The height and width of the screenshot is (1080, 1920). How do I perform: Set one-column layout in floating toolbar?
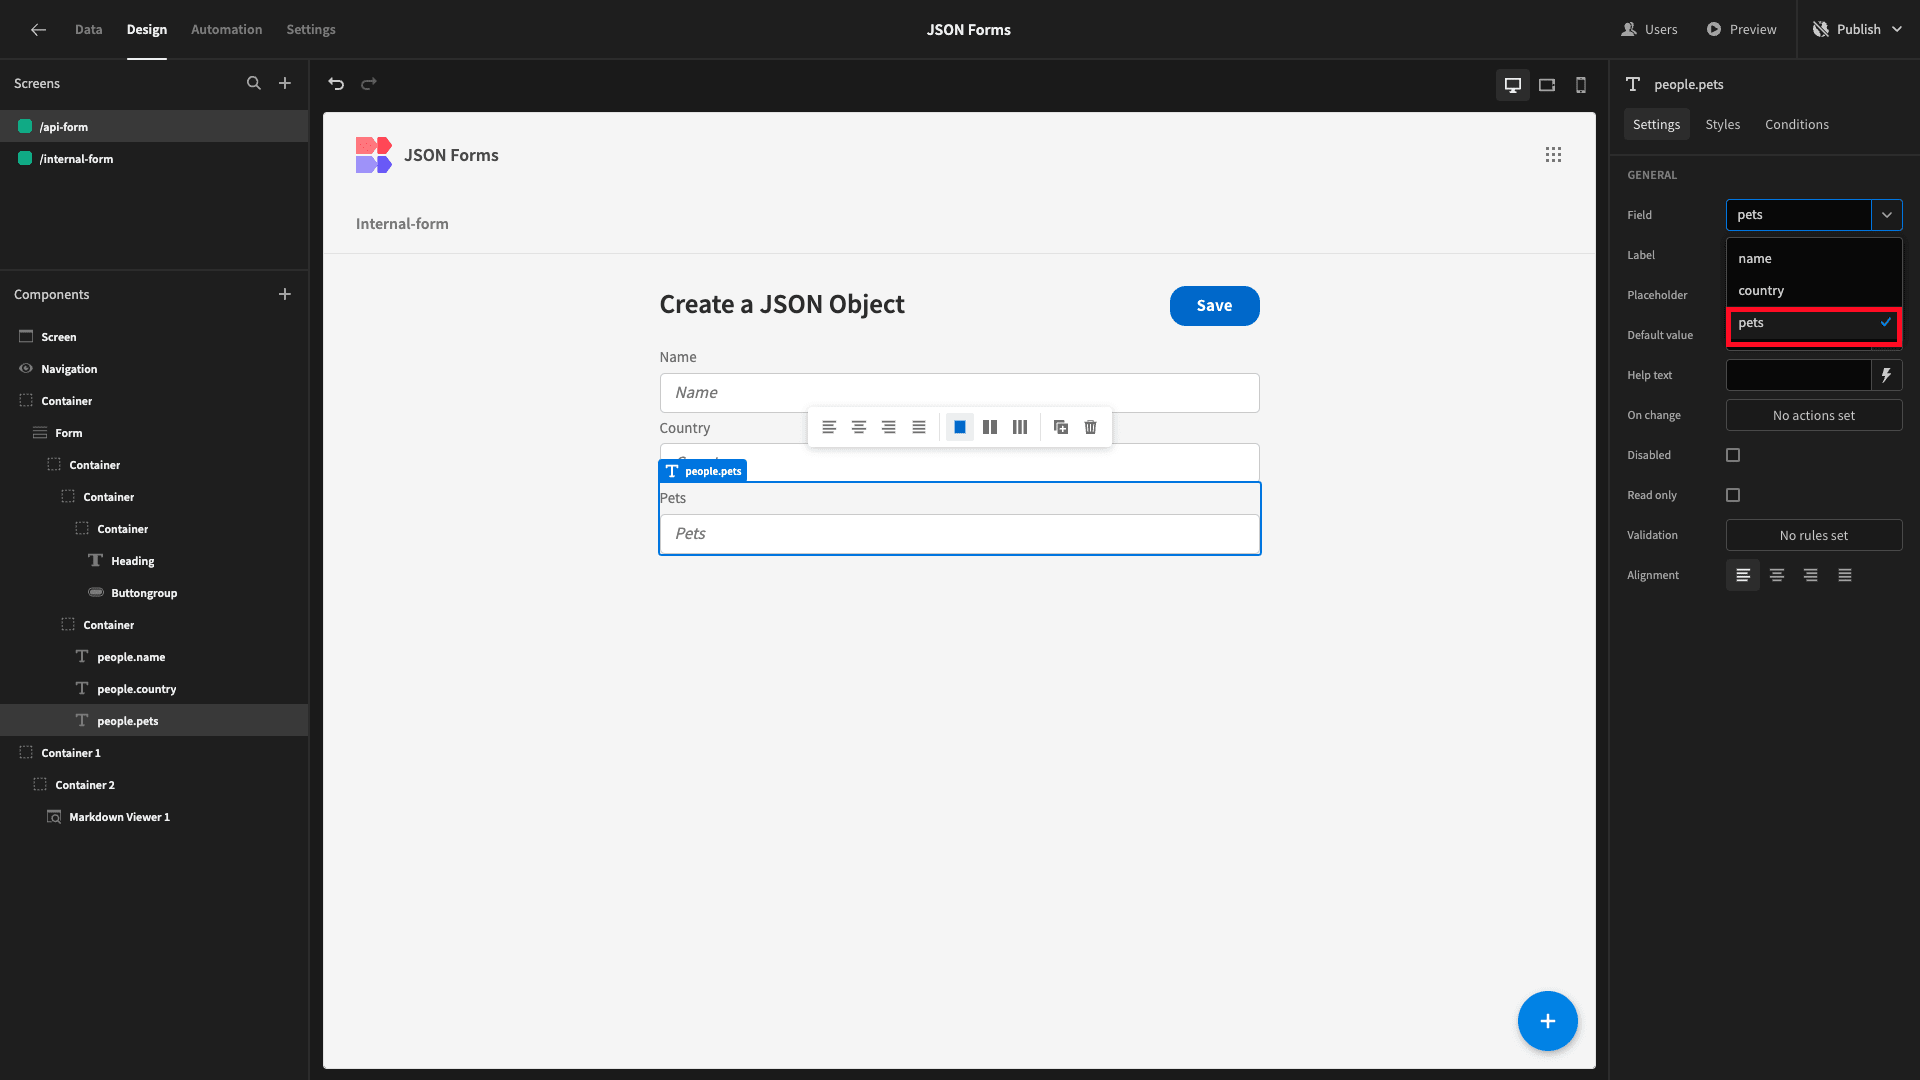(x=960, y=428)
